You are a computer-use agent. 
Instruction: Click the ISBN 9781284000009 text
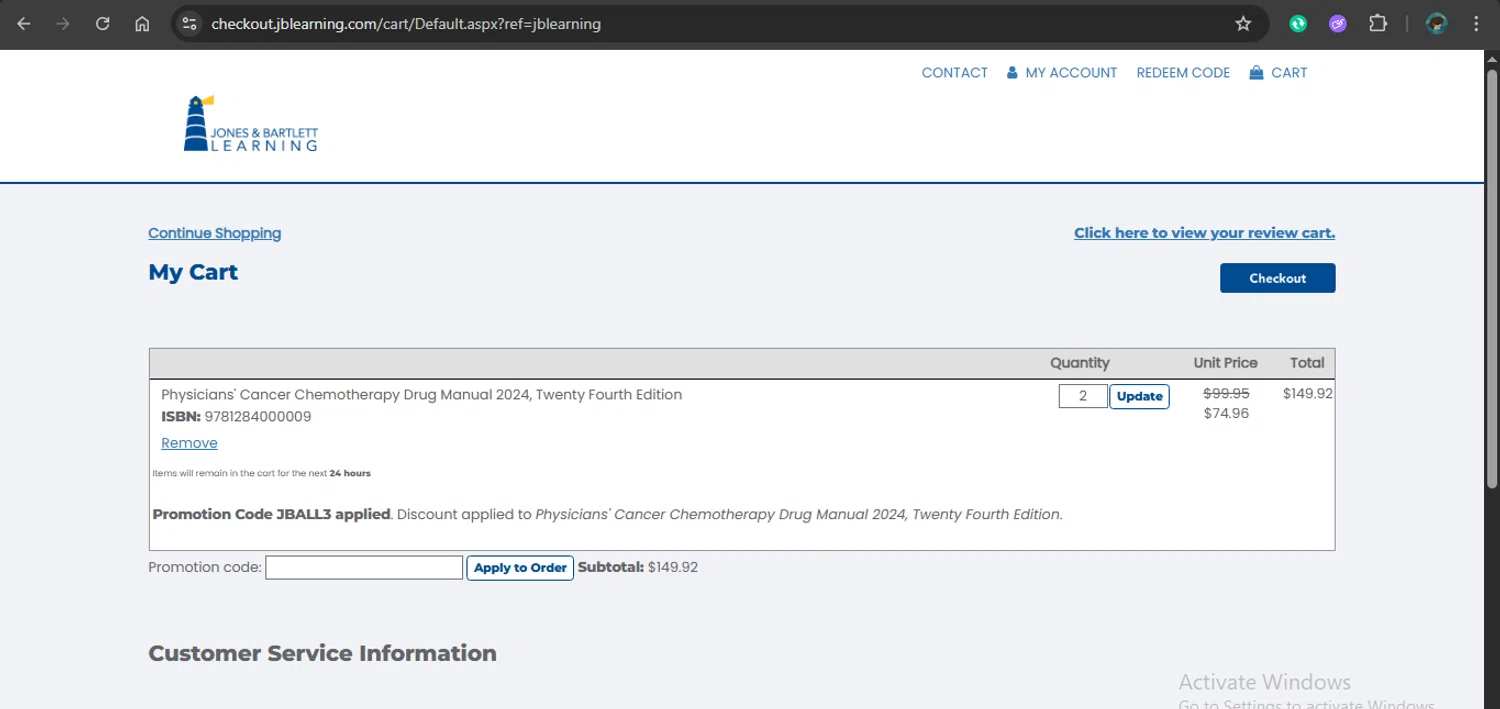236,417
